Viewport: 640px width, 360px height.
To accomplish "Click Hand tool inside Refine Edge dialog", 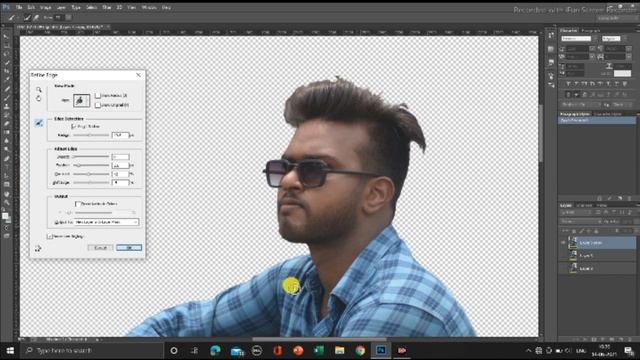I will [x=38, y=98].
